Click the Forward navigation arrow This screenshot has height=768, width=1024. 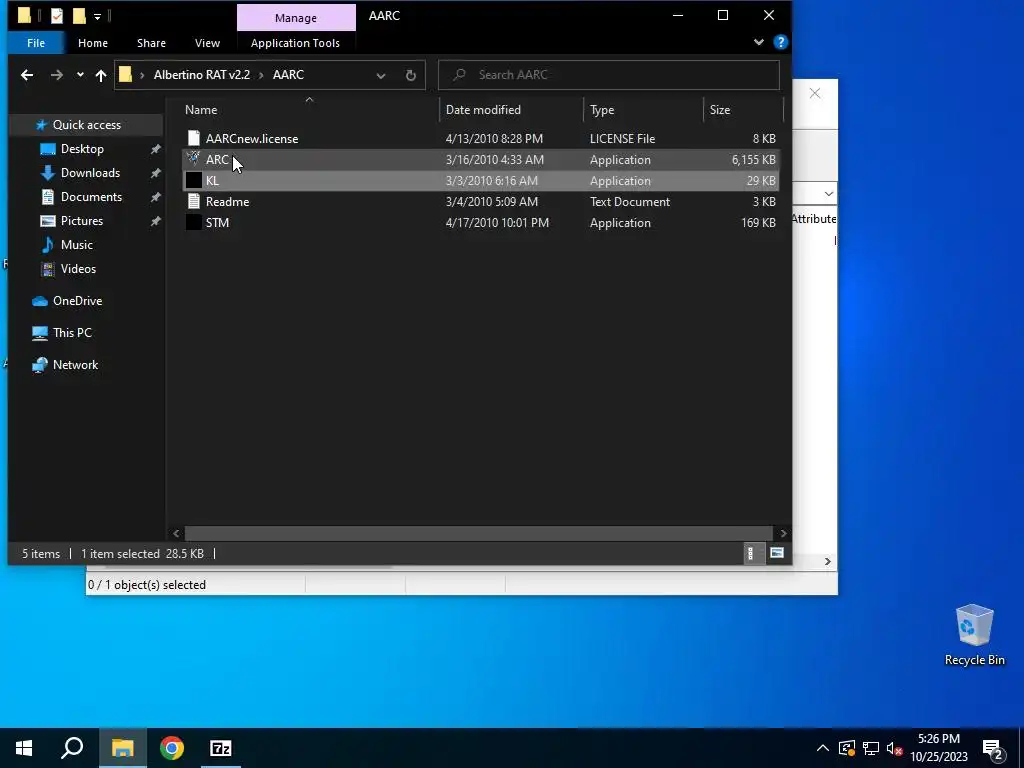[57, 75]
